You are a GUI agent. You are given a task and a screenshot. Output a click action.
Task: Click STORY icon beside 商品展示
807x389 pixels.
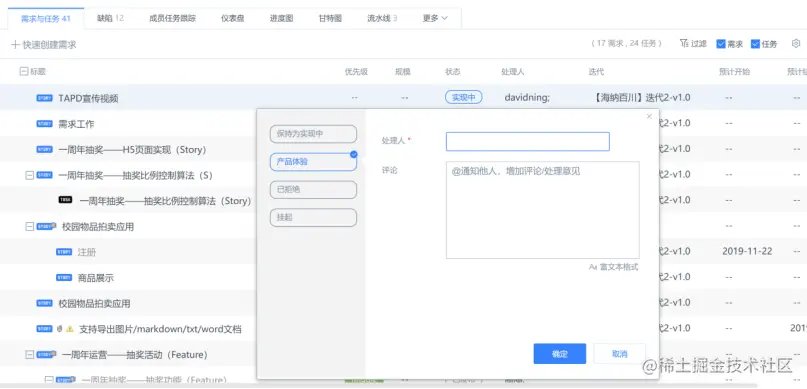[x=64, y=277]
